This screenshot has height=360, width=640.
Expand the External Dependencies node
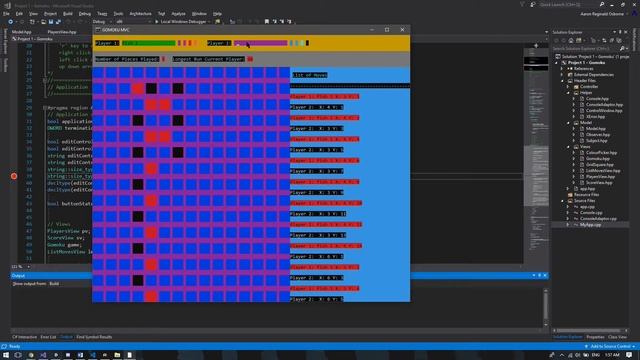(562, 75)
